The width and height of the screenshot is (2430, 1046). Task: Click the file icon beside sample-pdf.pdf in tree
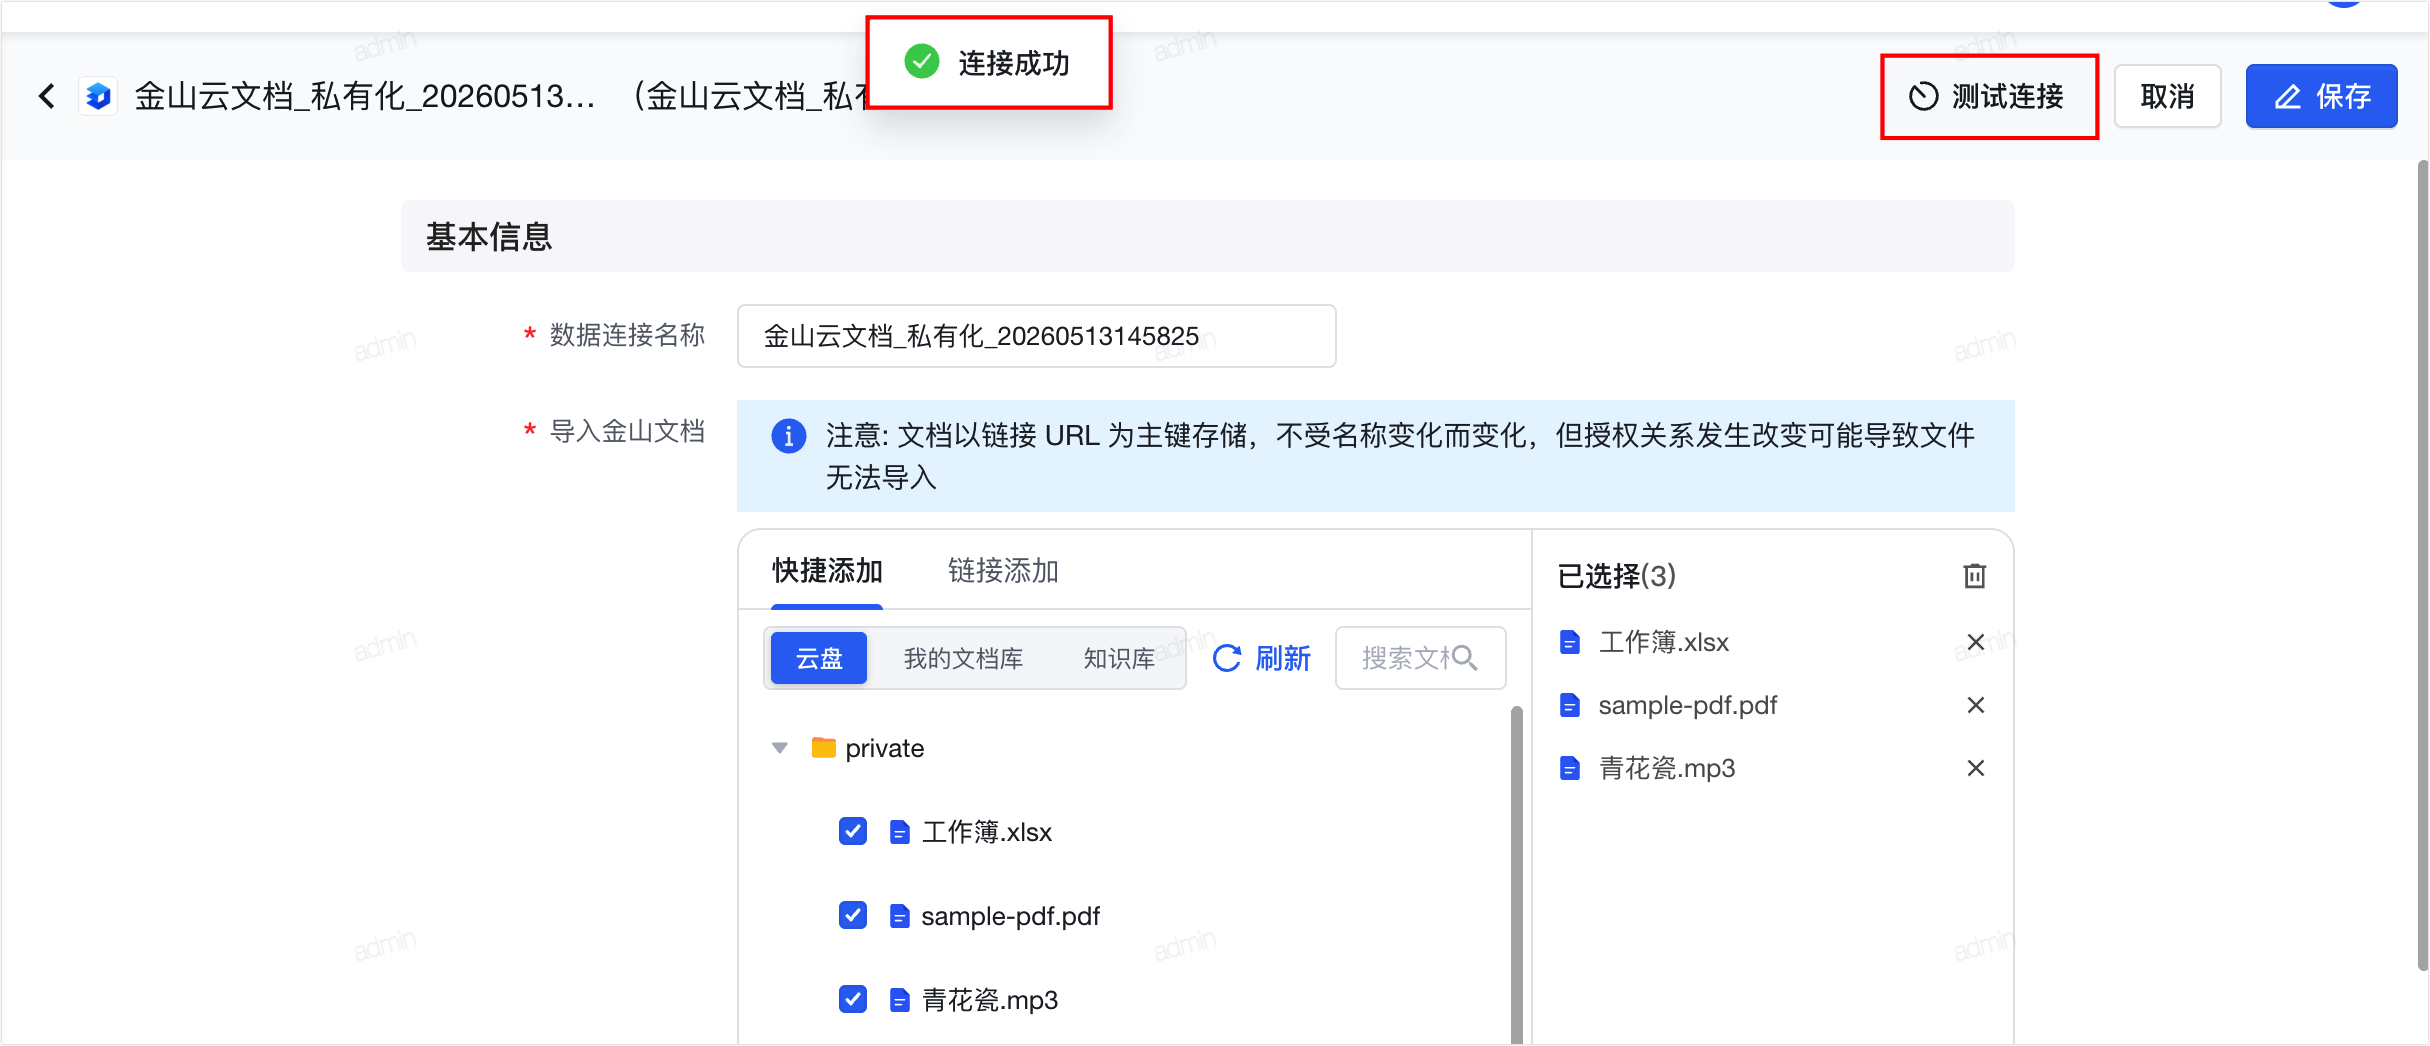pos(900,915)
